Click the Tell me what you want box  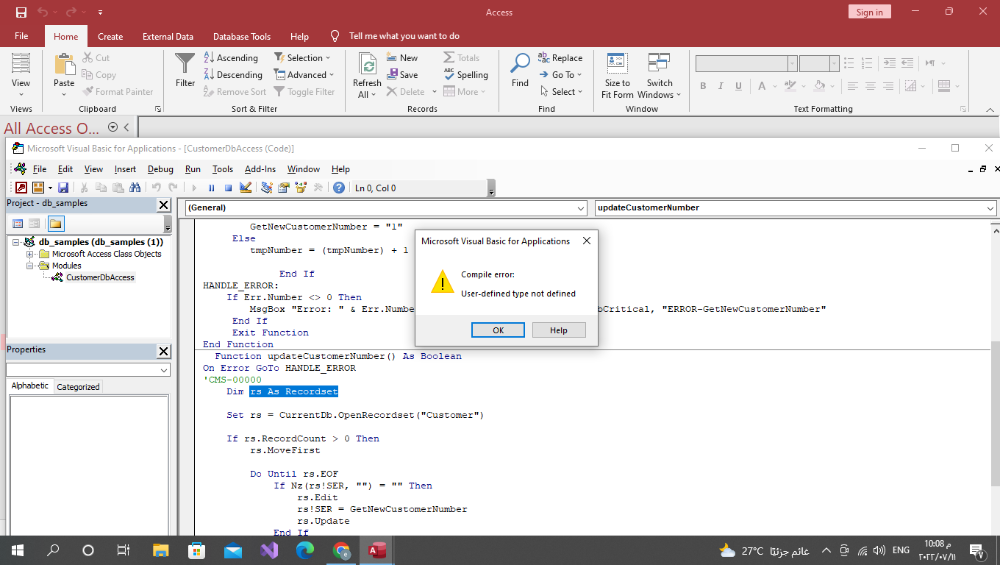[404, 36]
